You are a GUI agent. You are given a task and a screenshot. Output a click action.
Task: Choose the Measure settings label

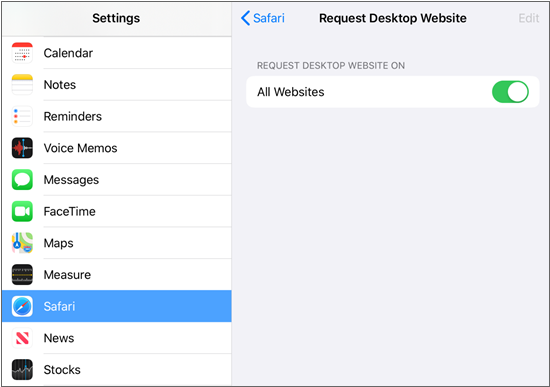tap(67, 275)
